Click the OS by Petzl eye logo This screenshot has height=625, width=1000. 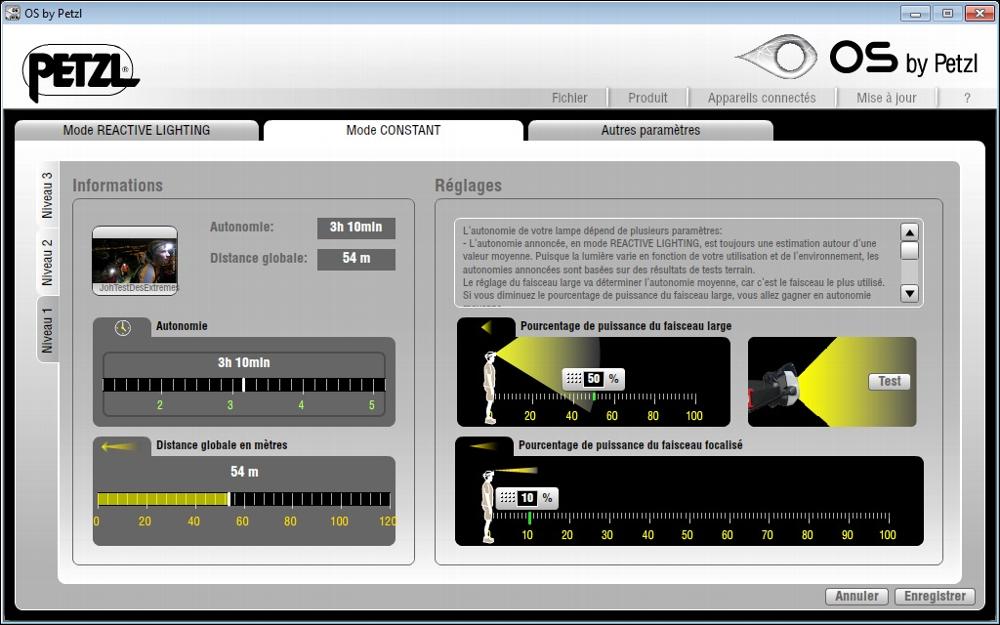tap(777, 57)
